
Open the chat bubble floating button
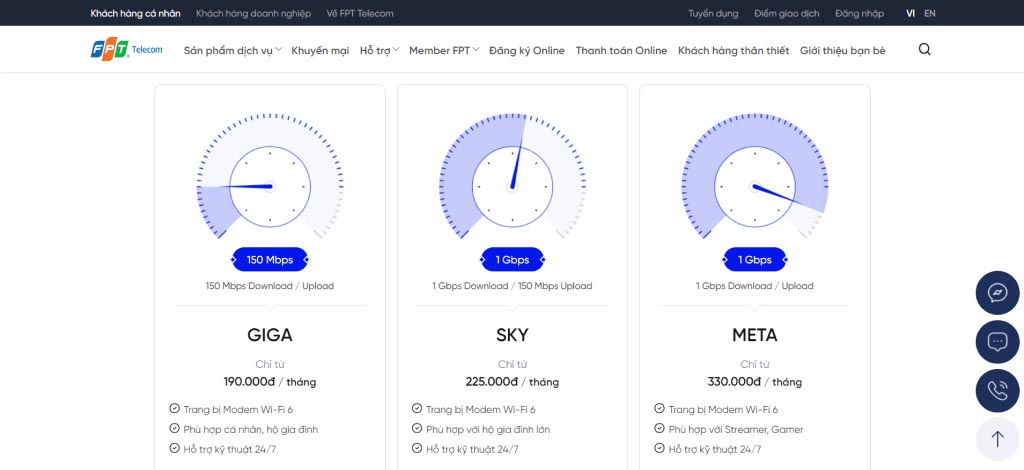click(x=997, y=341)
